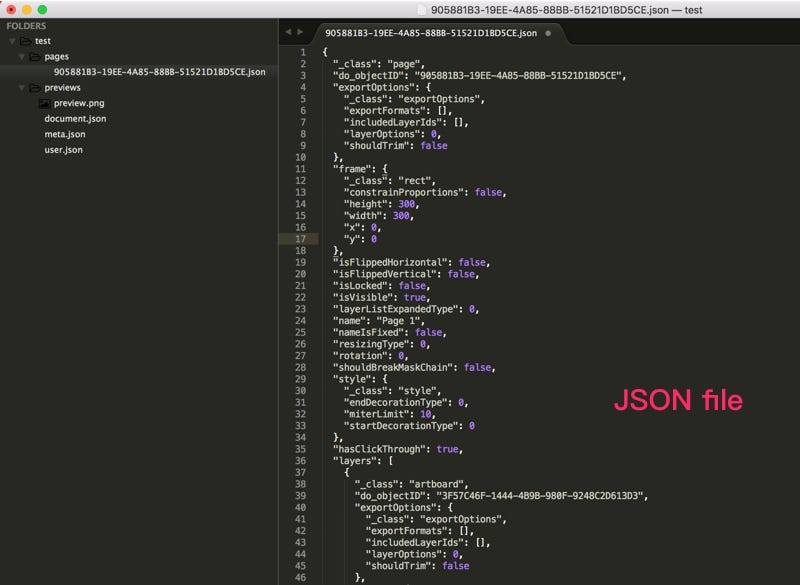Image resolution: width=800 pixels, height=585 pixels.
Task: Click the "Page 1" name value
Action: click(398, 321)
